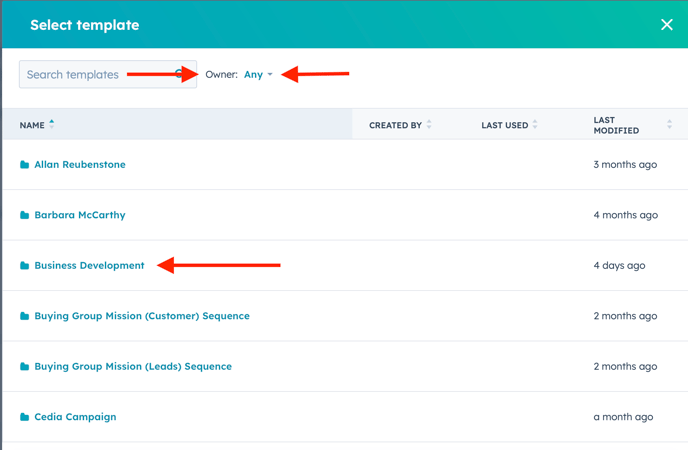Click folder icon beside Buying Group Mission (Leads) Sequence

pos(25,367)
